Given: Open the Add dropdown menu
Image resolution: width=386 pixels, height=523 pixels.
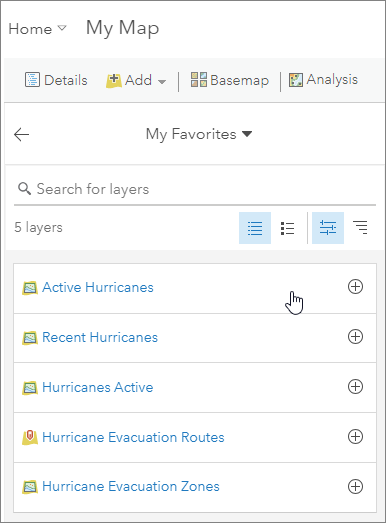Looking at the screenshot, I should [136, 80].
